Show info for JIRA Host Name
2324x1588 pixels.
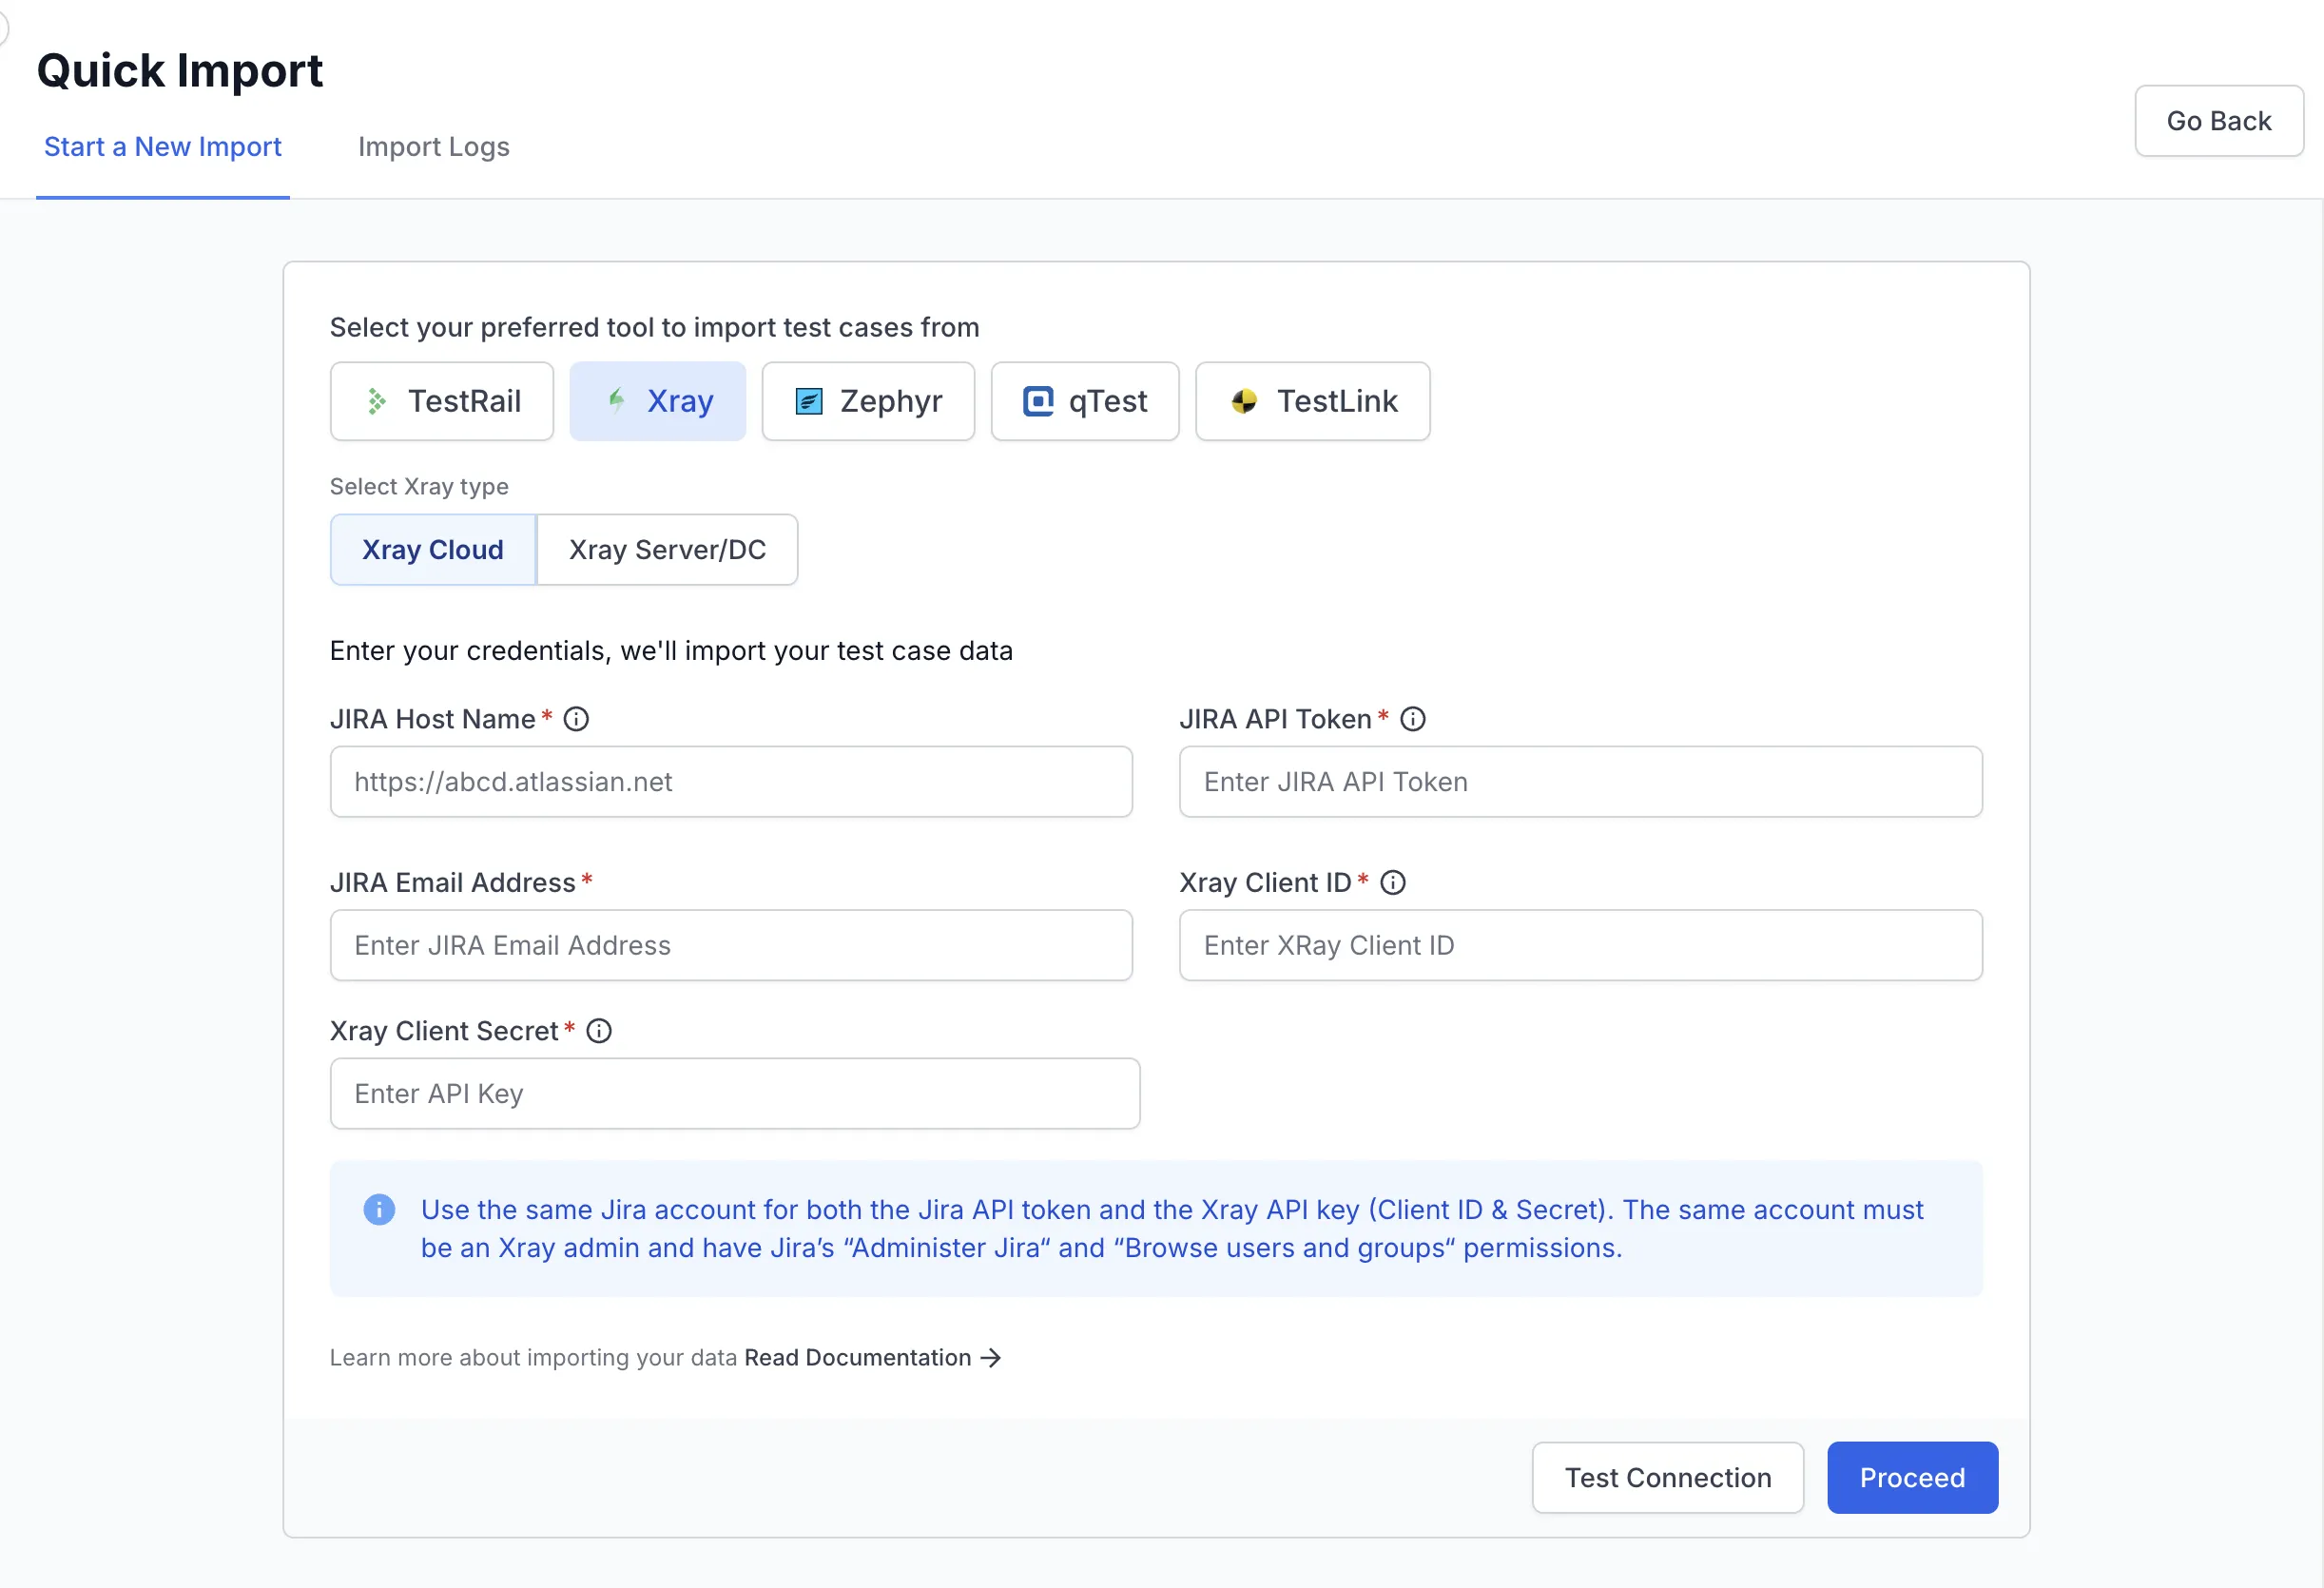click(x=576, y=719)
